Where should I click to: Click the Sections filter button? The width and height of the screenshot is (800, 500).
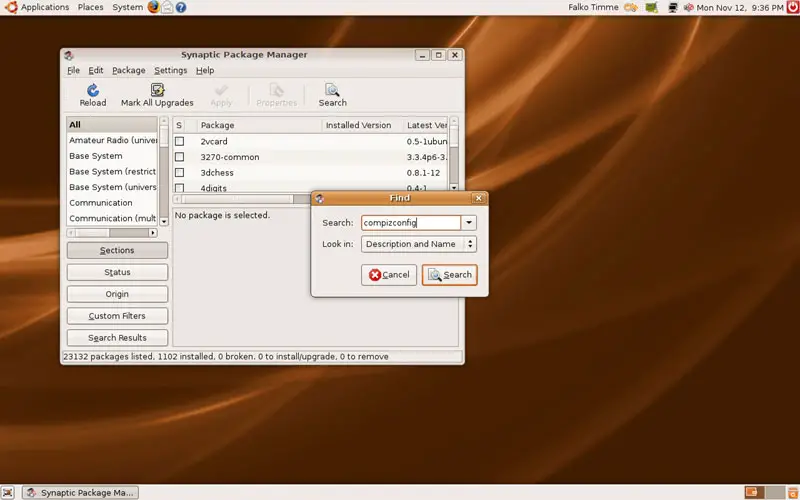[x=117, y=251]
